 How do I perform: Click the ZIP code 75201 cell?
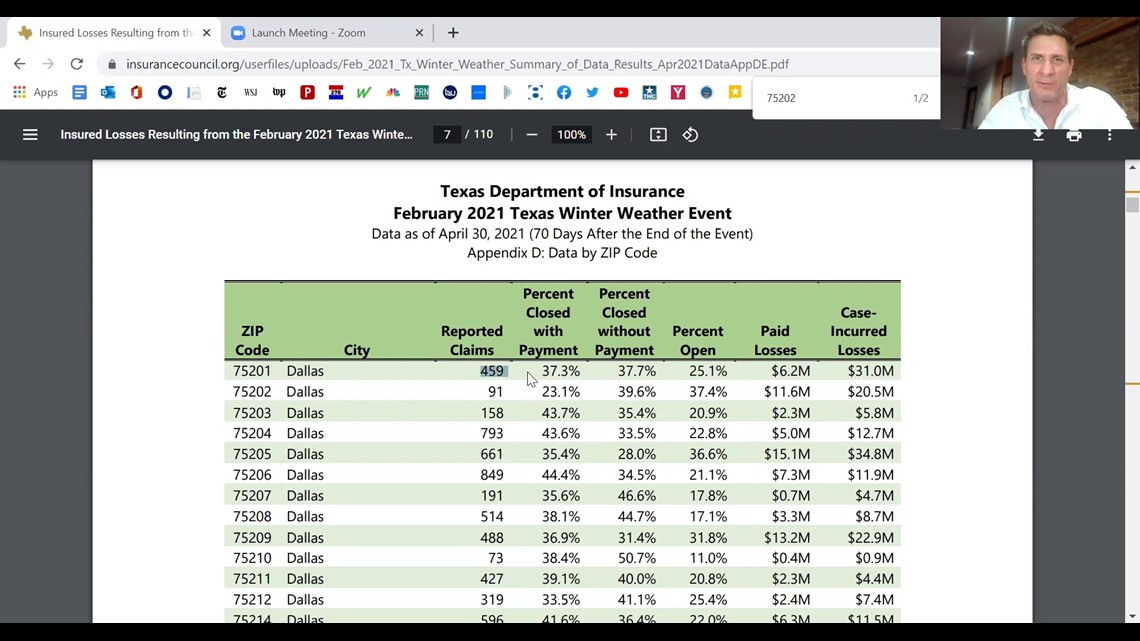click(x=252, y=371)
